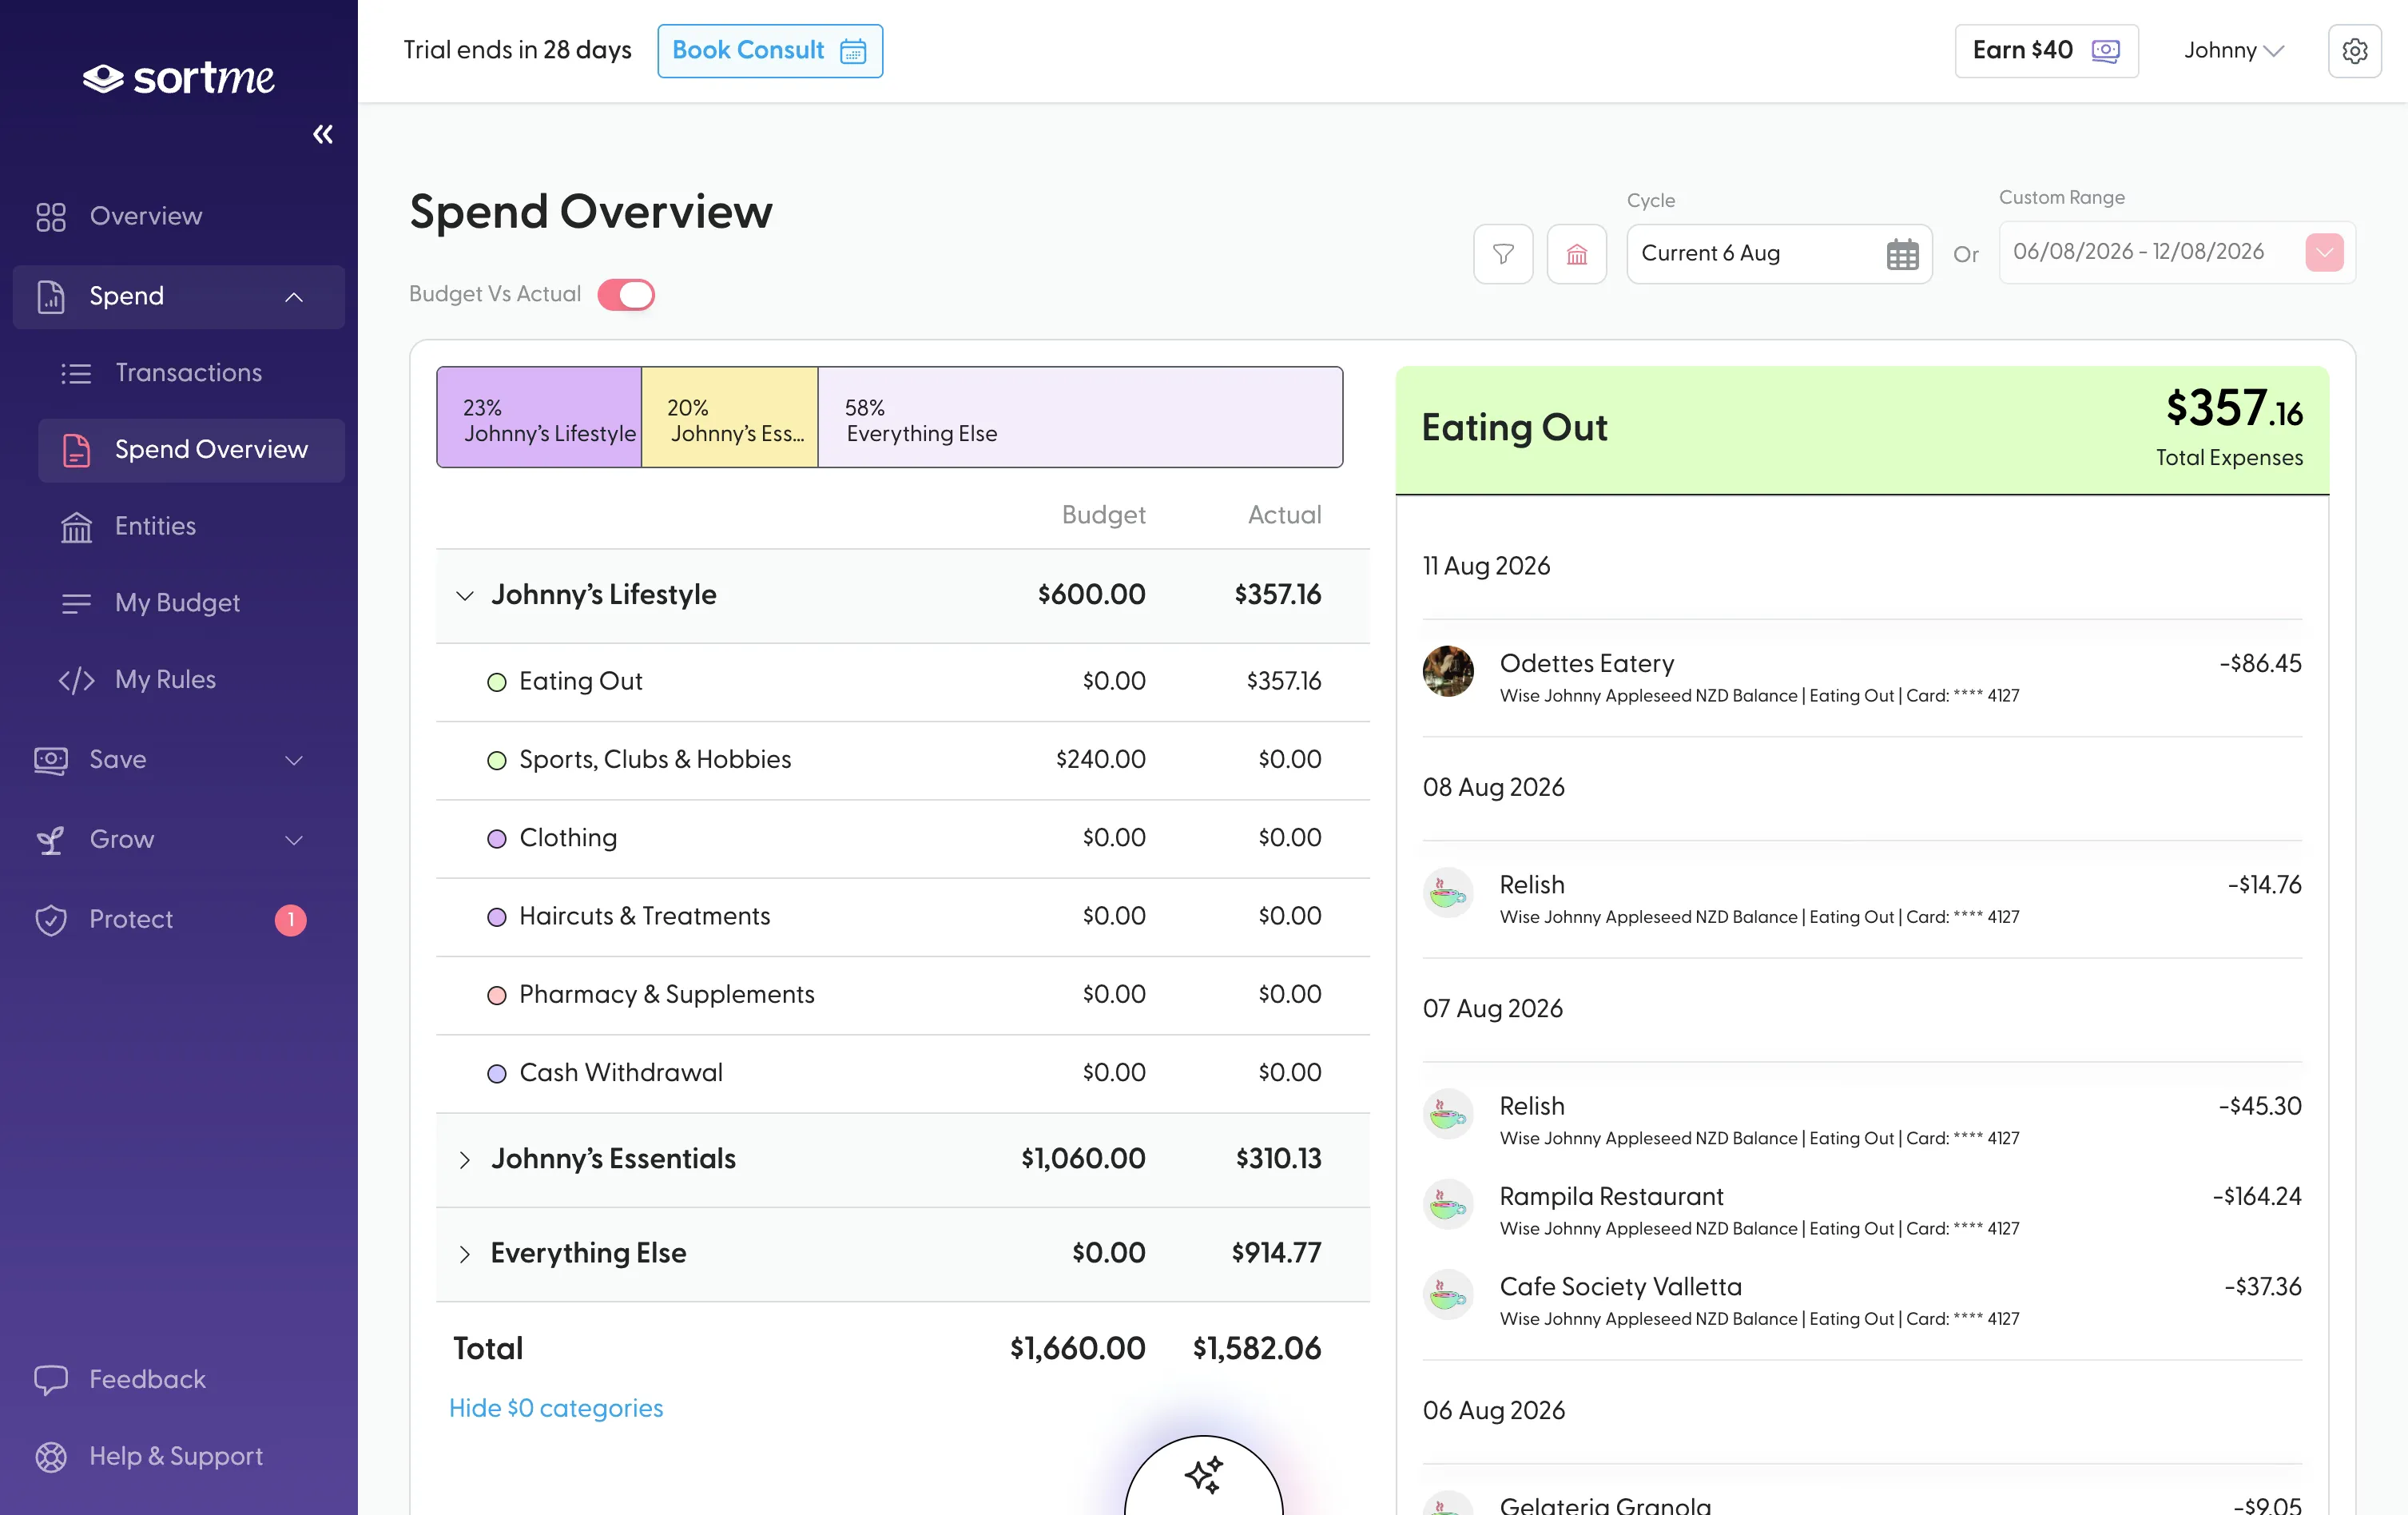Open Protect section
Screen dimensions: 2408x1515
[x=131, y=920]
